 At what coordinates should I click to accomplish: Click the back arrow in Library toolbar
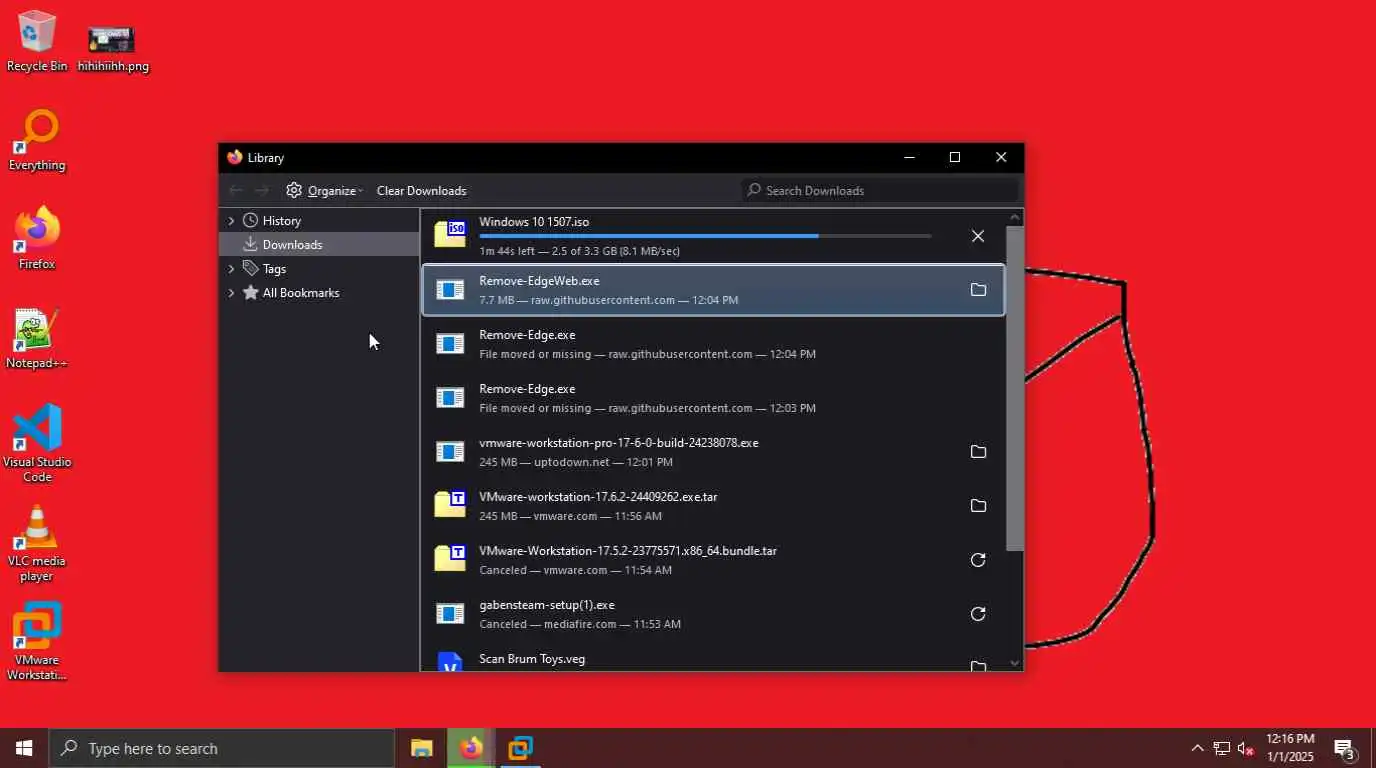coord(236,190)
